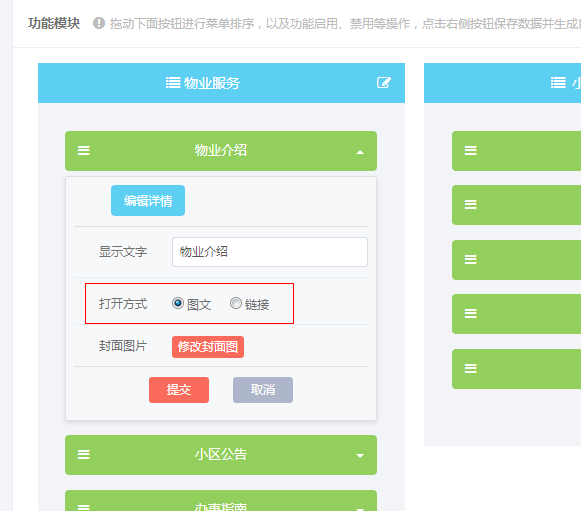Click edit icon on 物业服务 header
Image resolution: width=581 pixels, height=511 pixels.
tap(384, 82)
